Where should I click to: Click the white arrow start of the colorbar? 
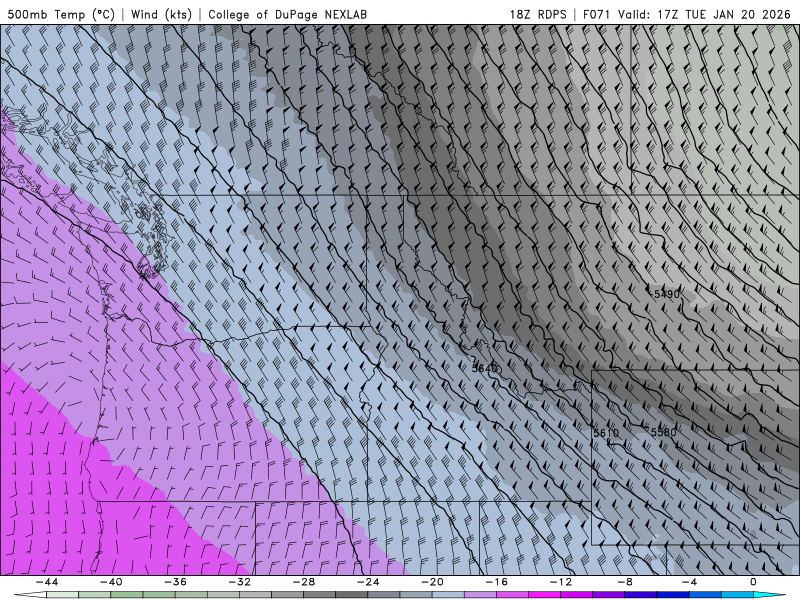coord(31,595)
